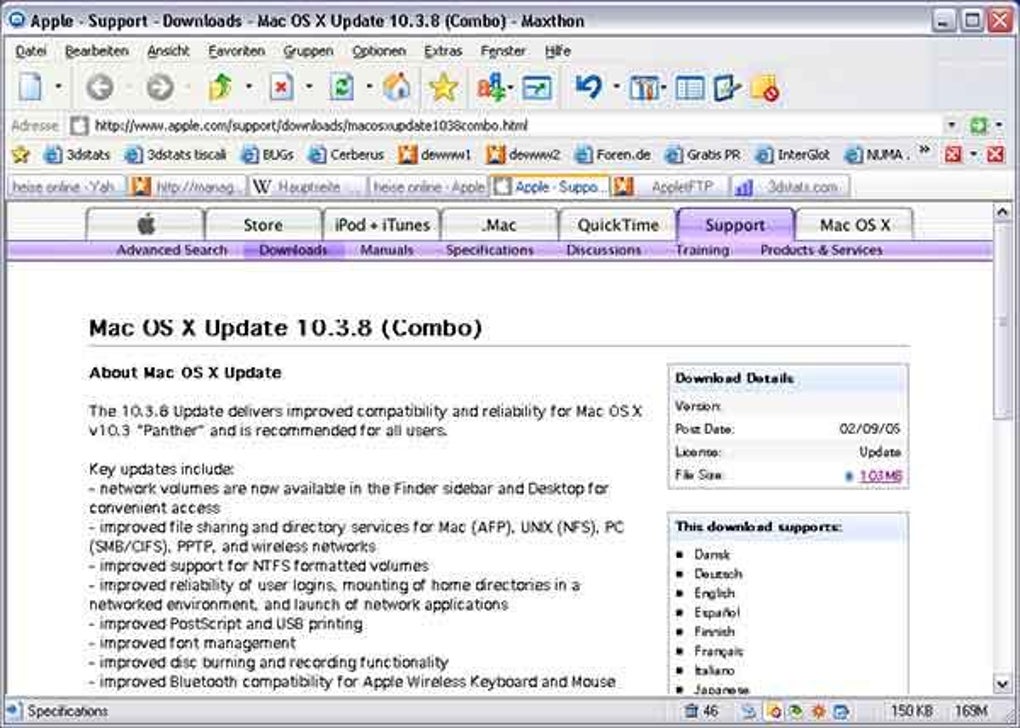
Task: Open the Datei menu
Action: (x=31, y=51)
